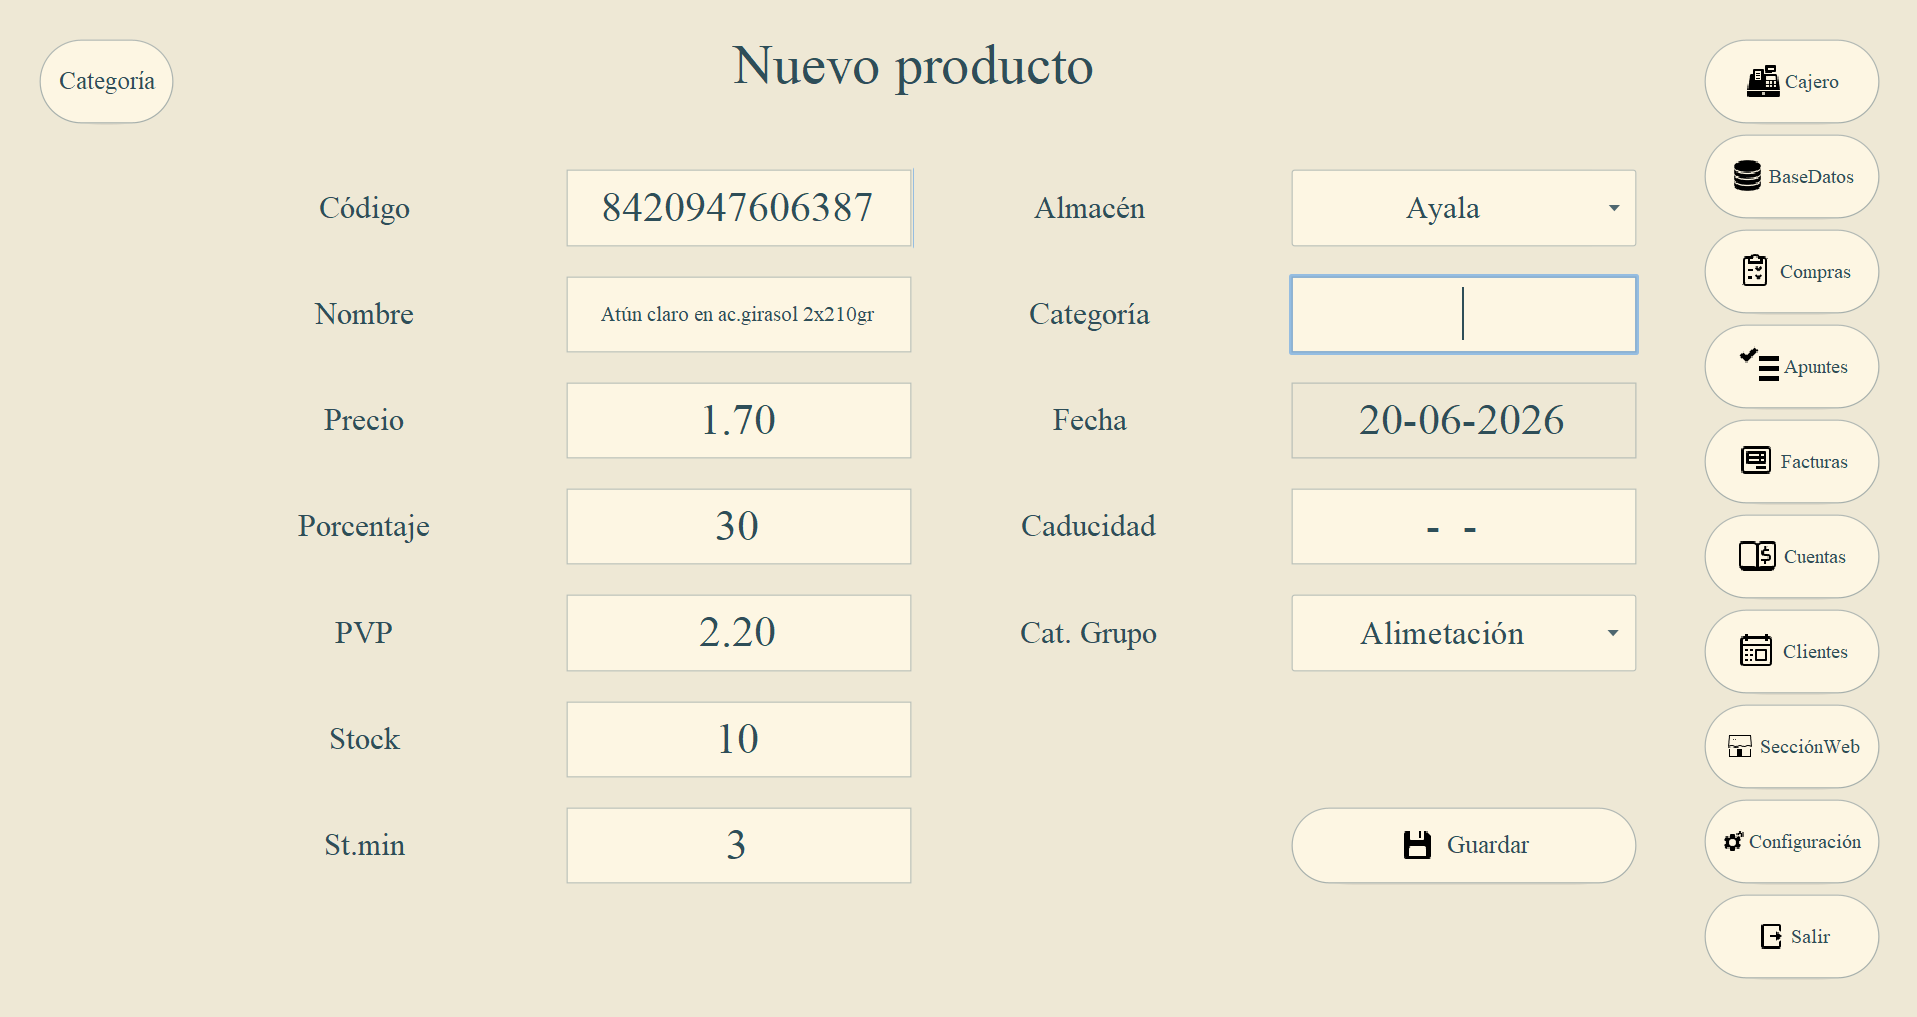Open Compras clipboard icon

(x=1755, y=271)
